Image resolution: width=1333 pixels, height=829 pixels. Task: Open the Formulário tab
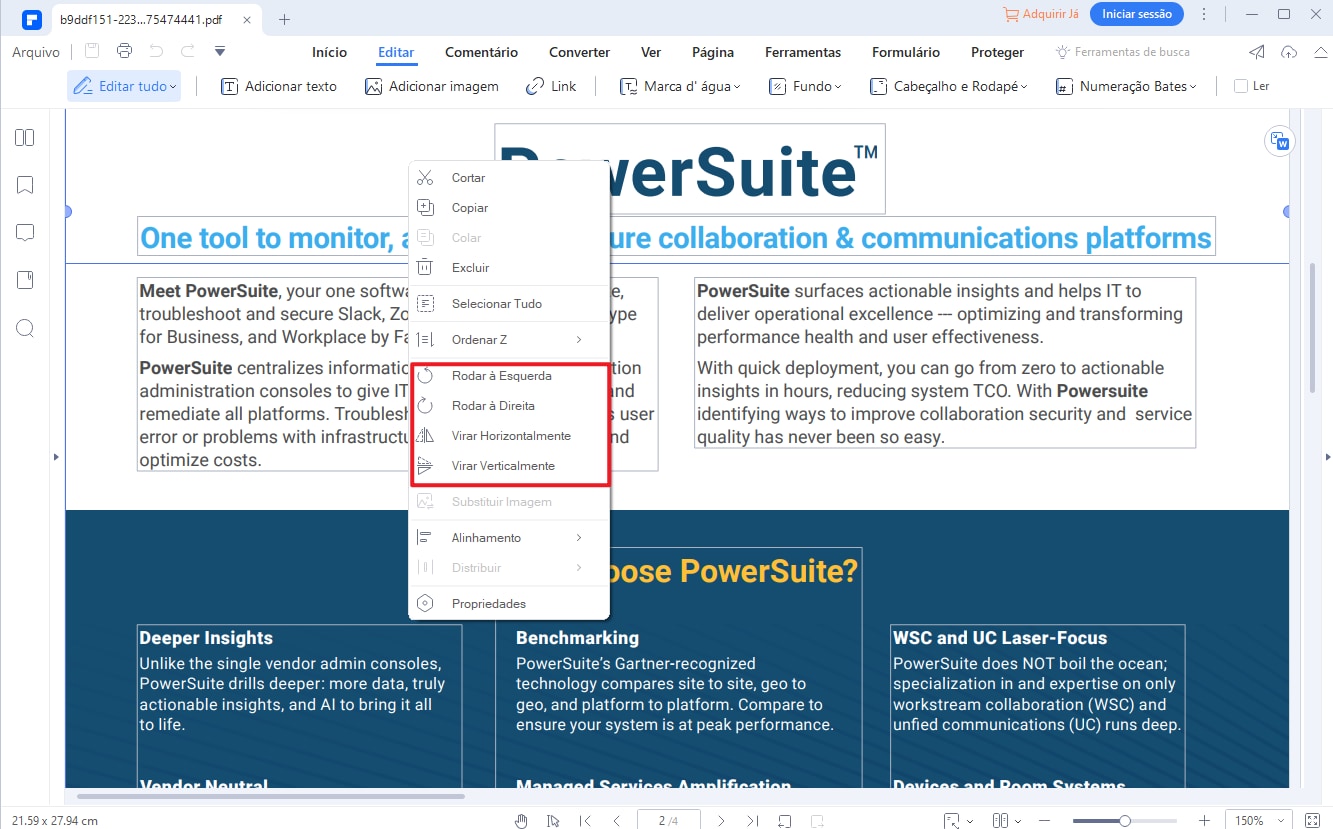(906, 52)
